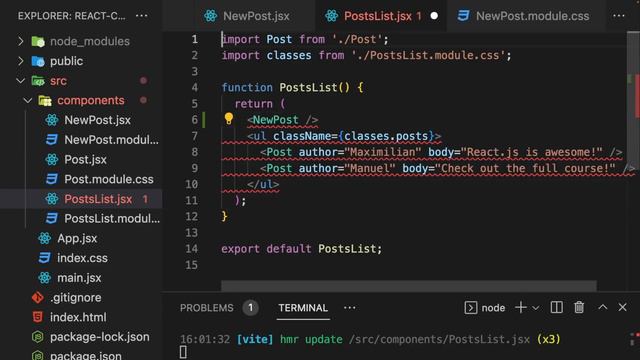The width and height of the screenshot is (640, 360).
Task: Maximize the panel with up chevron
Action: pos(603,307)
